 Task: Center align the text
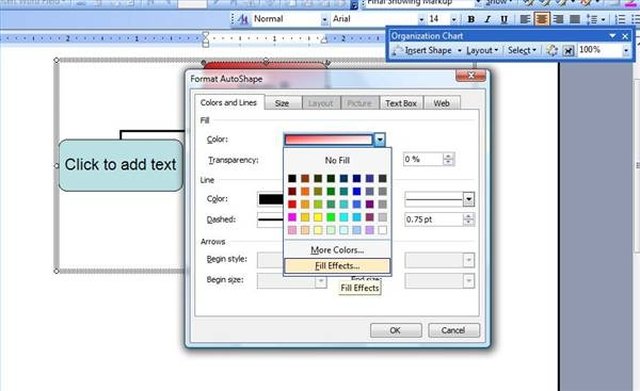point(542,19)
